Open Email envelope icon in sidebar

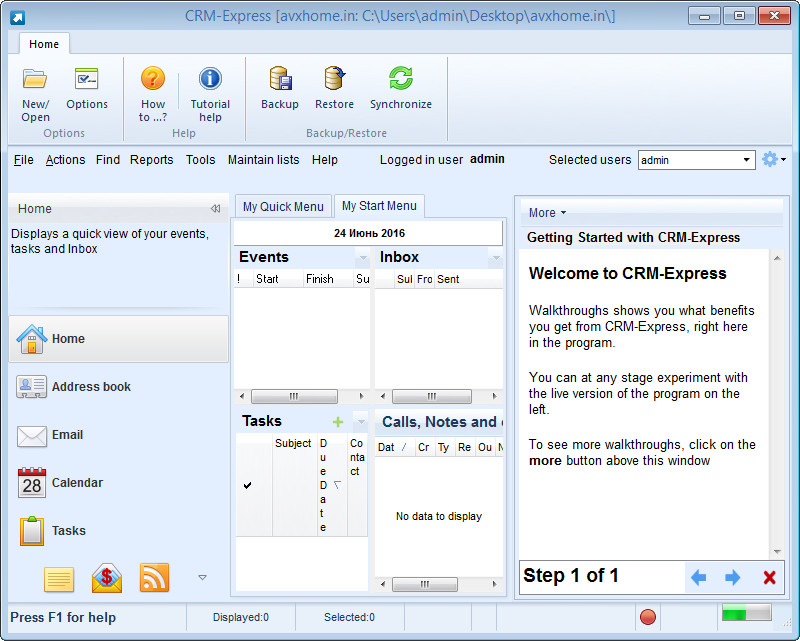point(32,435)
